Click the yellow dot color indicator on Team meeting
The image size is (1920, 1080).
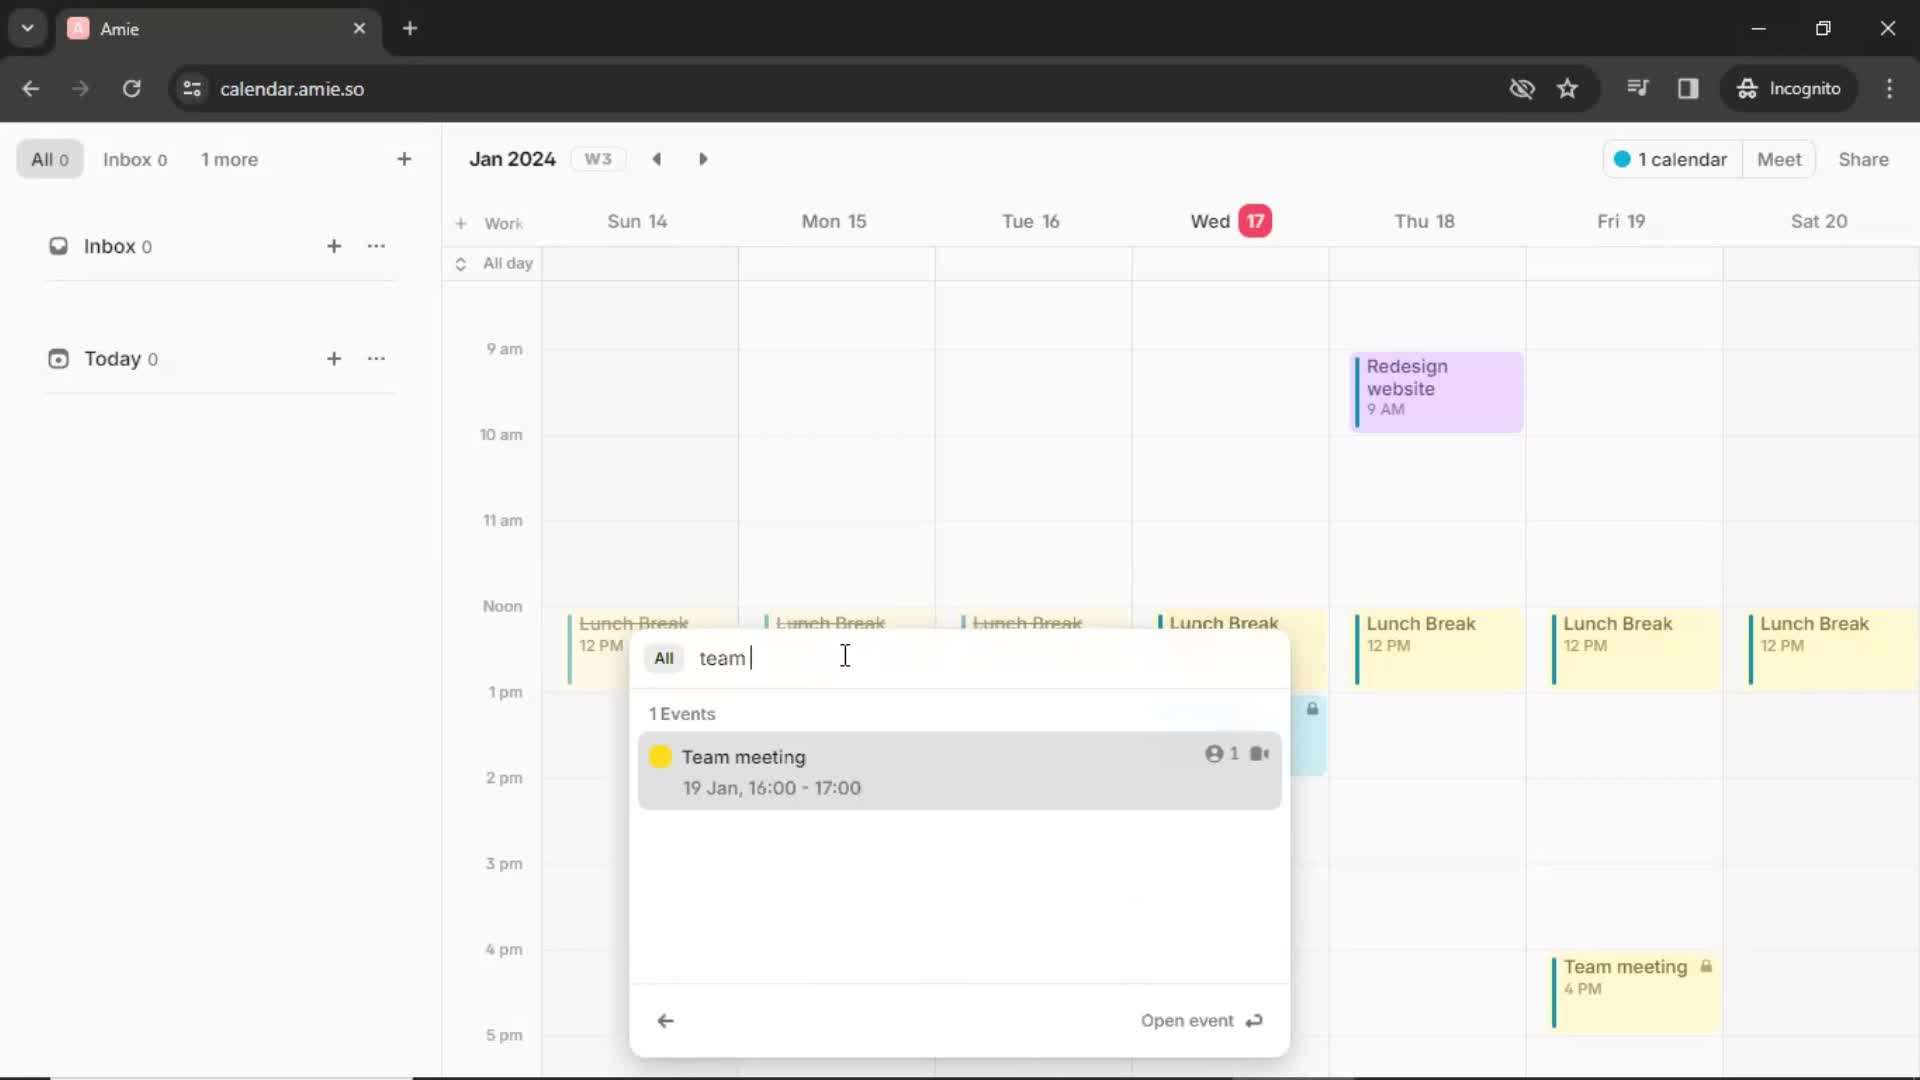point(661,756)
